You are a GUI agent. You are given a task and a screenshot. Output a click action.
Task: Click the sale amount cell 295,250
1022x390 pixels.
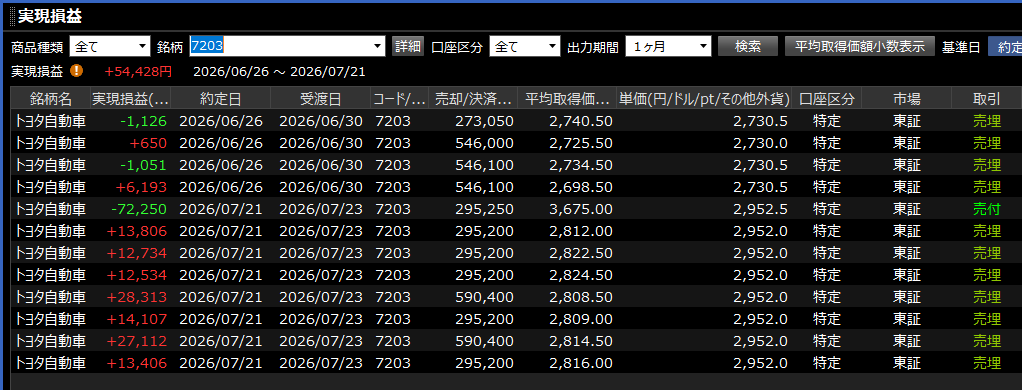[x=484, y=209]
